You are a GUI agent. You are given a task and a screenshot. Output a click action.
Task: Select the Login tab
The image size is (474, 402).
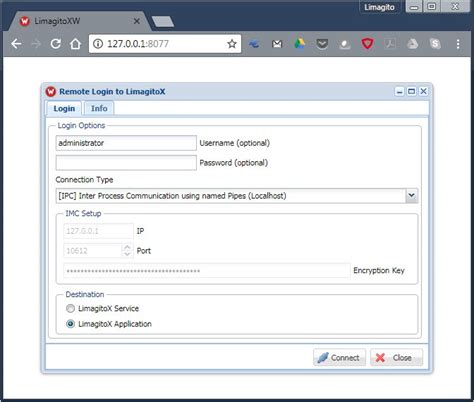tap(64, 109)
